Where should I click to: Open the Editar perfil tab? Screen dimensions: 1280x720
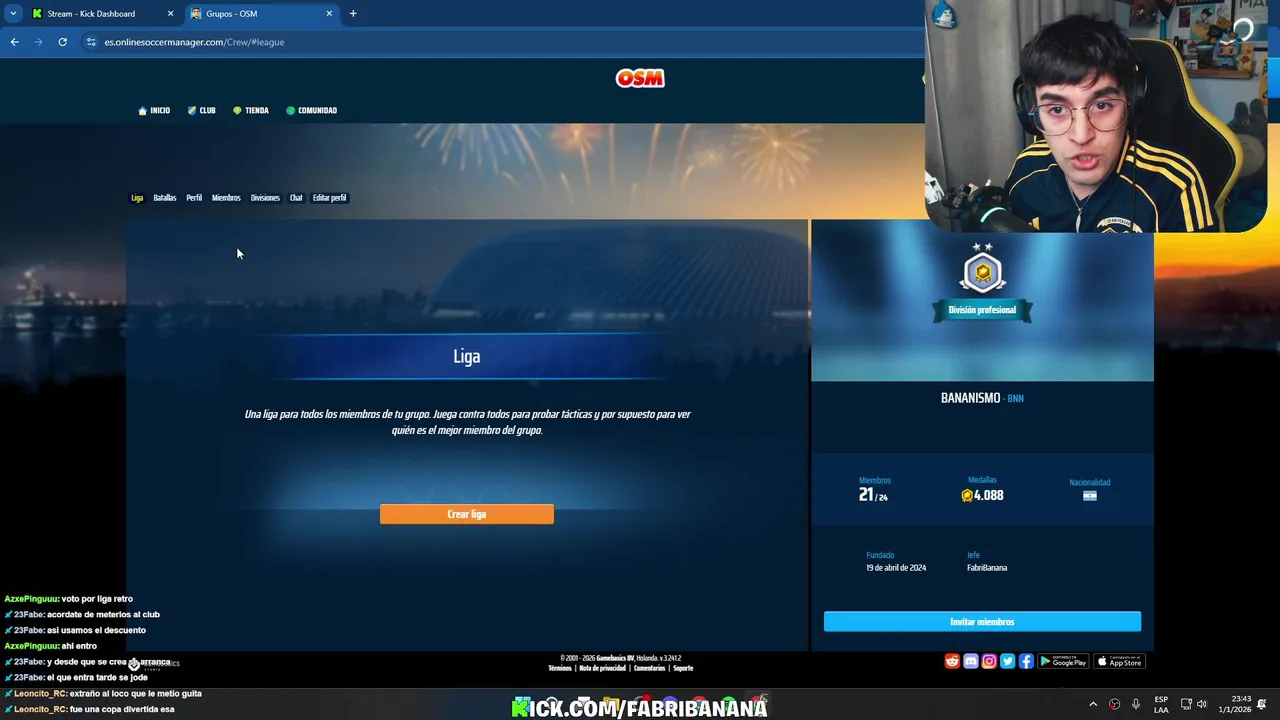tap(329, 198)
